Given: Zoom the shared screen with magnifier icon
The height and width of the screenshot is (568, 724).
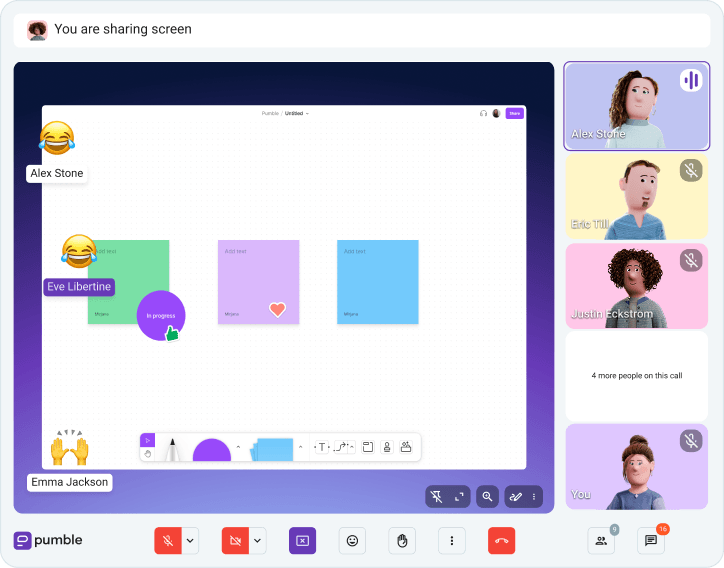Looking at the screenshot, I should [487, 496].
